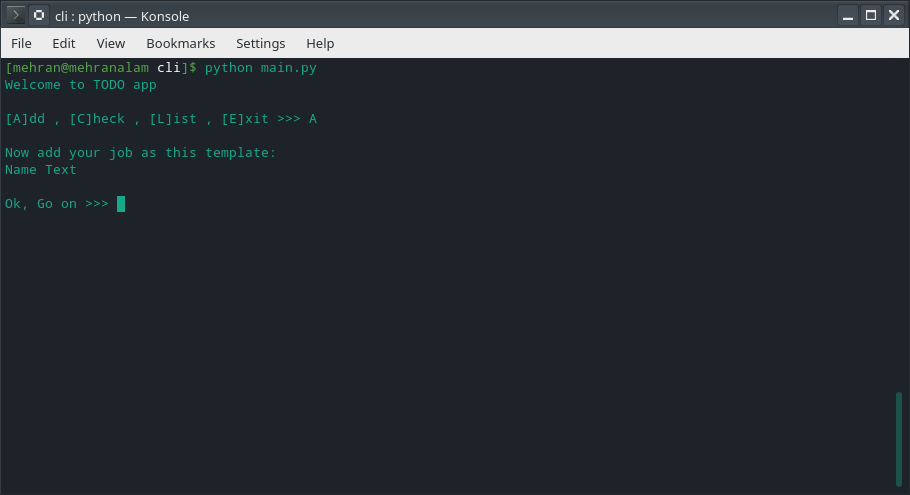Open the Bookmarks menu

click(x=180, y=44)
